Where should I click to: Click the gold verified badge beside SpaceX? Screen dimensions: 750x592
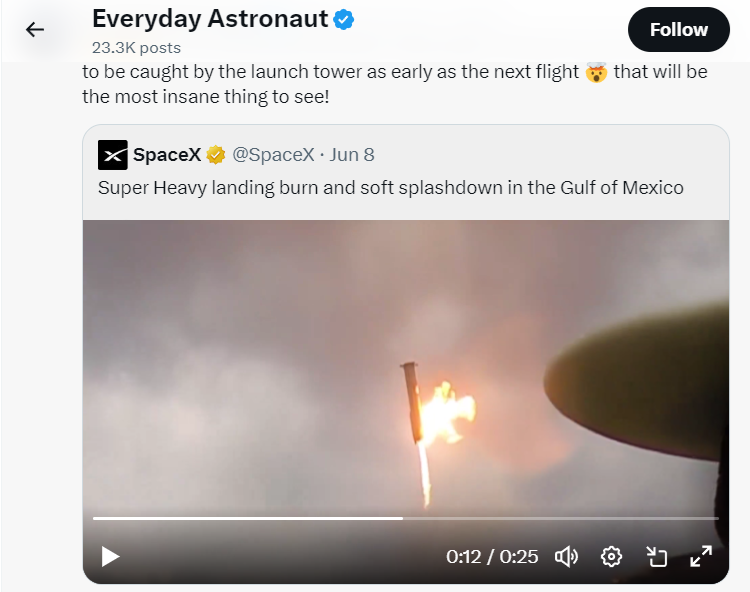point(216,155)
